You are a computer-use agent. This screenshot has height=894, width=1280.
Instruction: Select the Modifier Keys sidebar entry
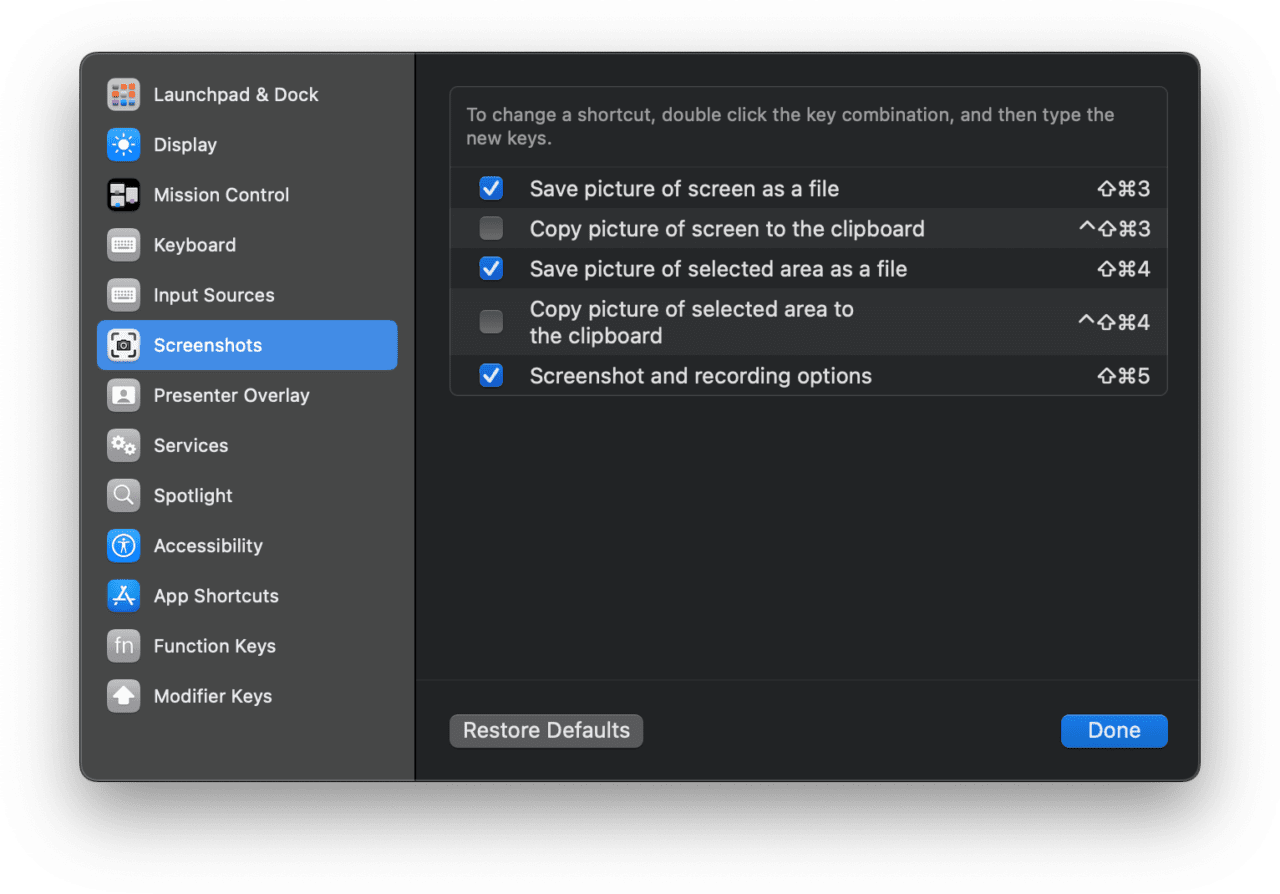[211, 696]
